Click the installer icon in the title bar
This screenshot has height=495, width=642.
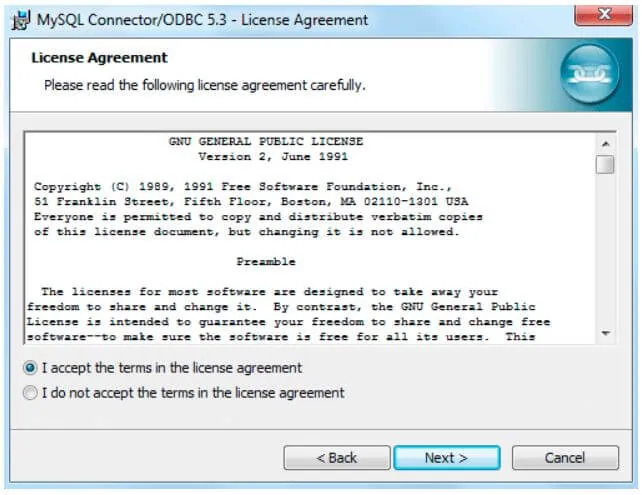(20, 20)
